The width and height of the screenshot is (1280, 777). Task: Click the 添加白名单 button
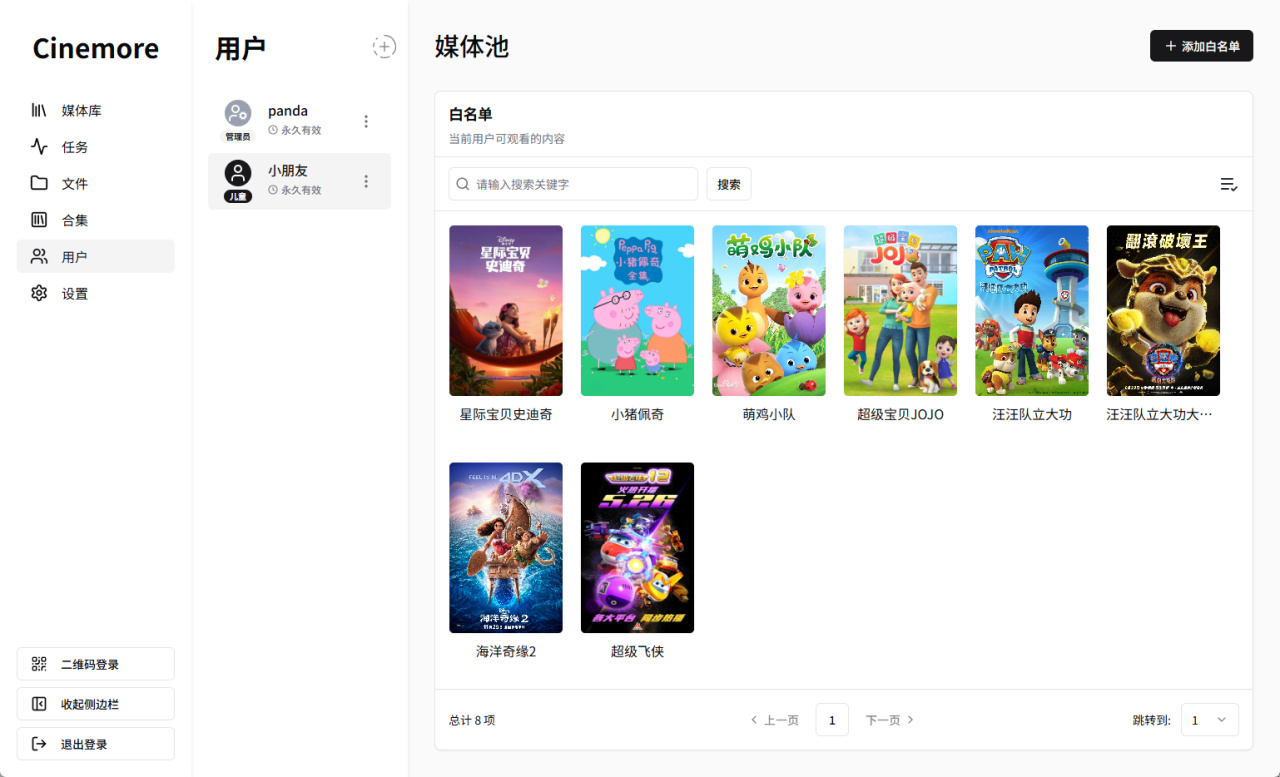click(1201, 46)
